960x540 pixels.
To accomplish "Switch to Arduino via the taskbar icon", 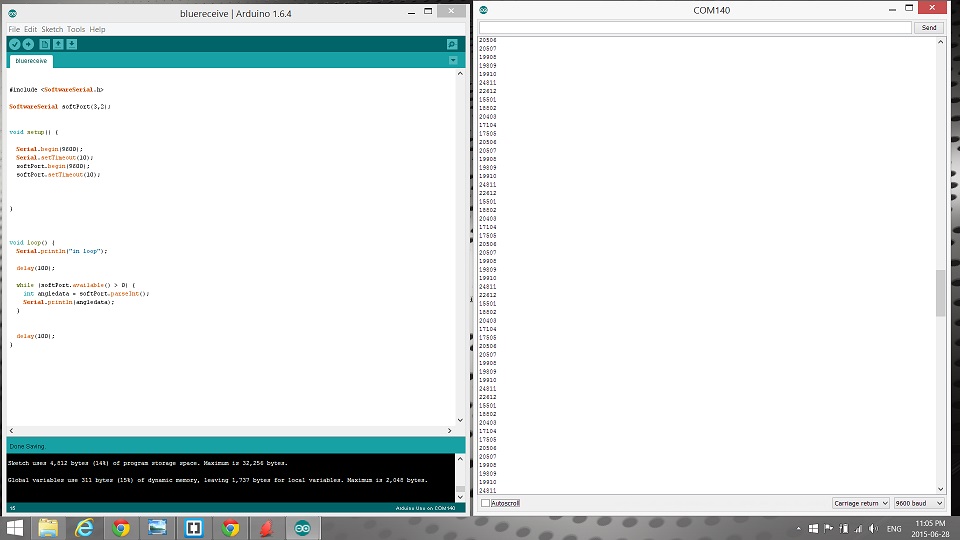I will click(x=302, y=528).
